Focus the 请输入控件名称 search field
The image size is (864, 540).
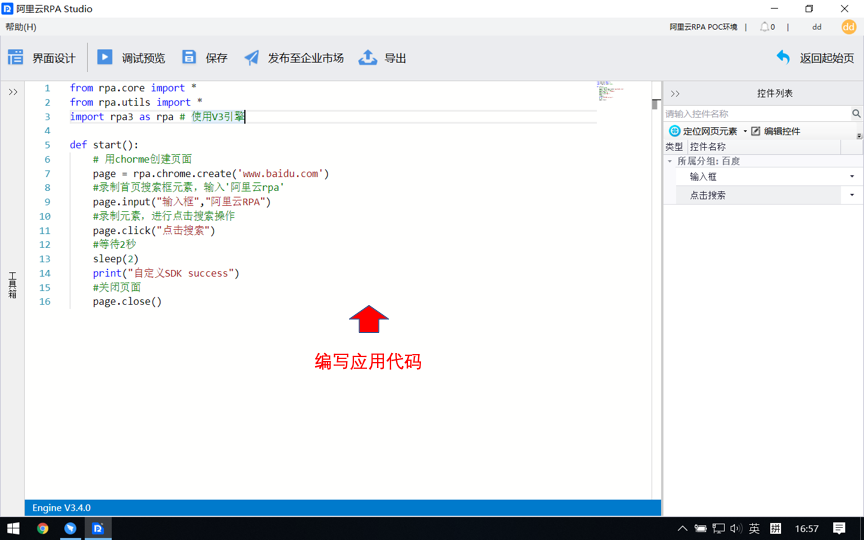tap(758, 114)
